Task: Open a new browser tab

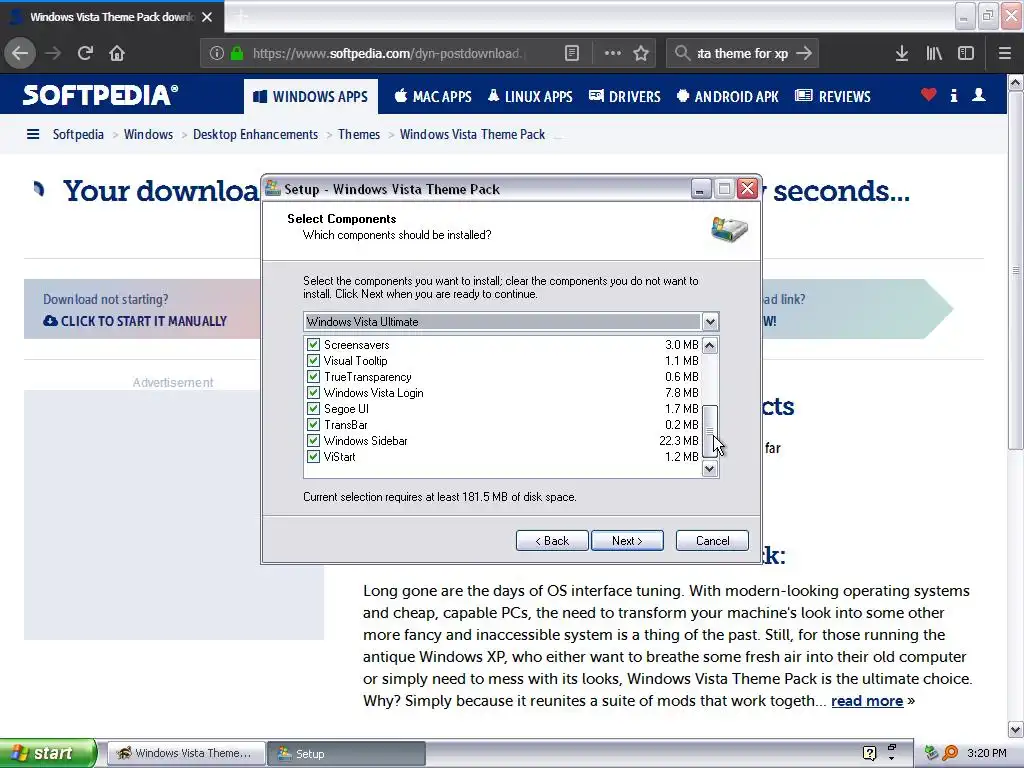Action: pyautogui.click(x=241, y=16)
